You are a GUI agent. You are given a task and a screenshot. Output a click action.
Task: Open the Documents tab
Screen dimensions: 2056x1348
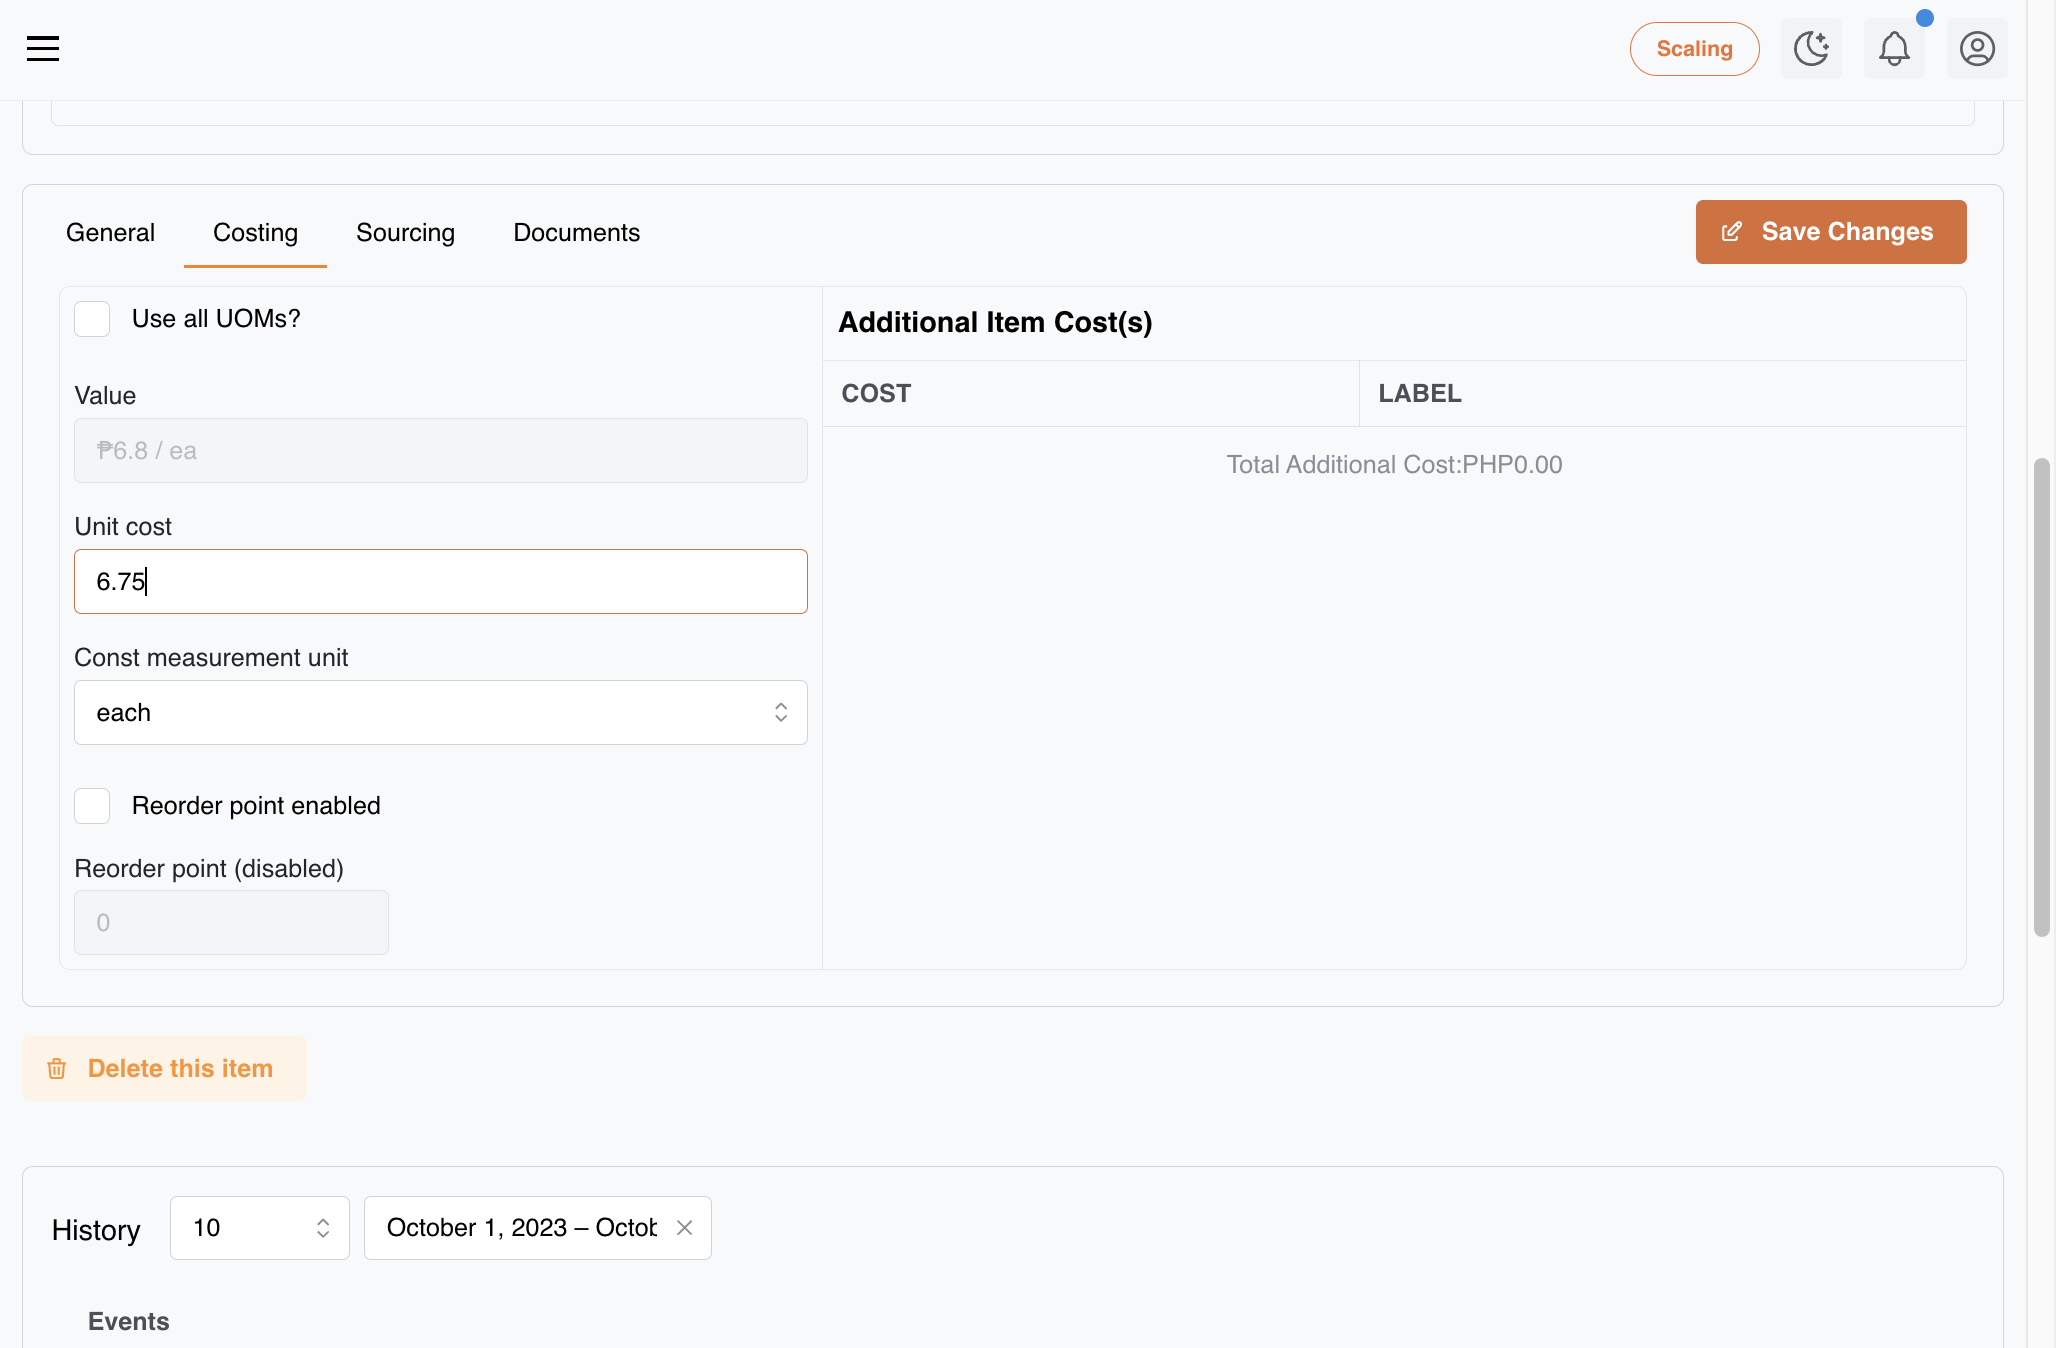(x=576, y=233)
